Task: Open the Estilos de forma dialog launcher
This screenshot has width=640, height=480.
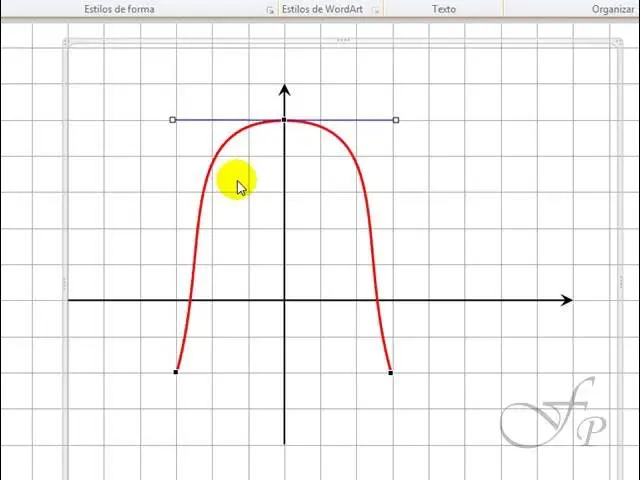Action: pyautogui.click(x=270, y=11)
